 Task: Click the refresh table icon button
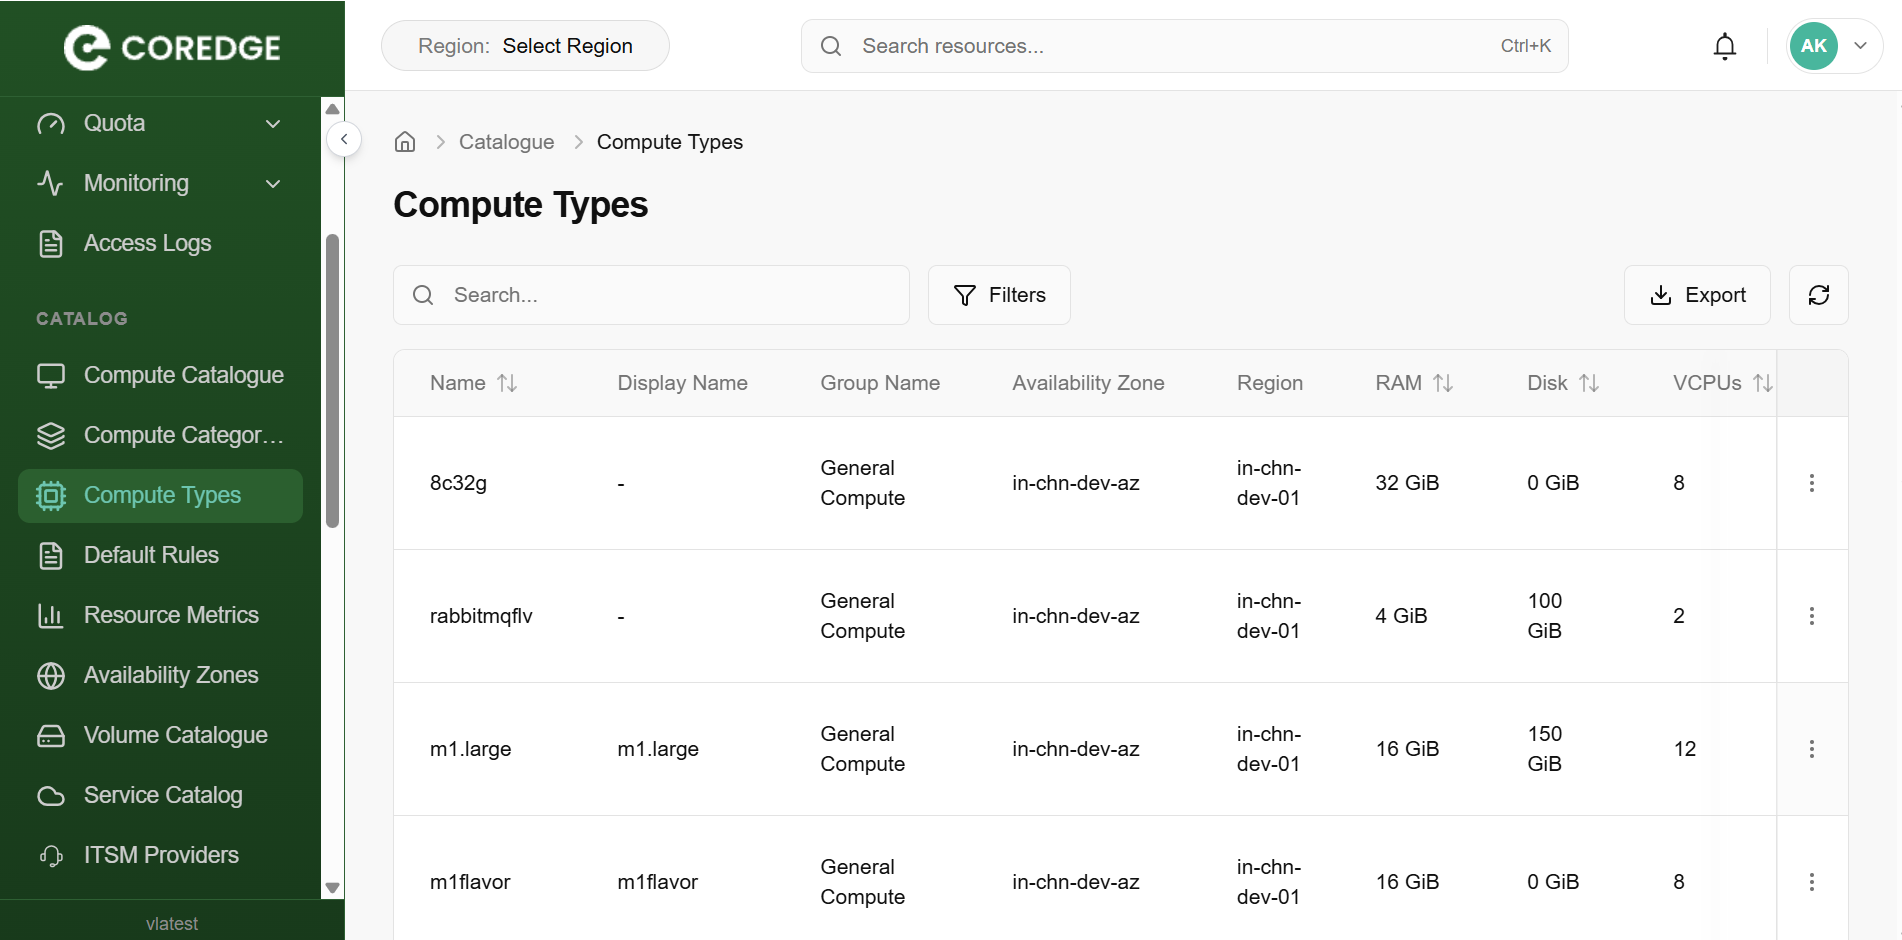click(1818, 295)
